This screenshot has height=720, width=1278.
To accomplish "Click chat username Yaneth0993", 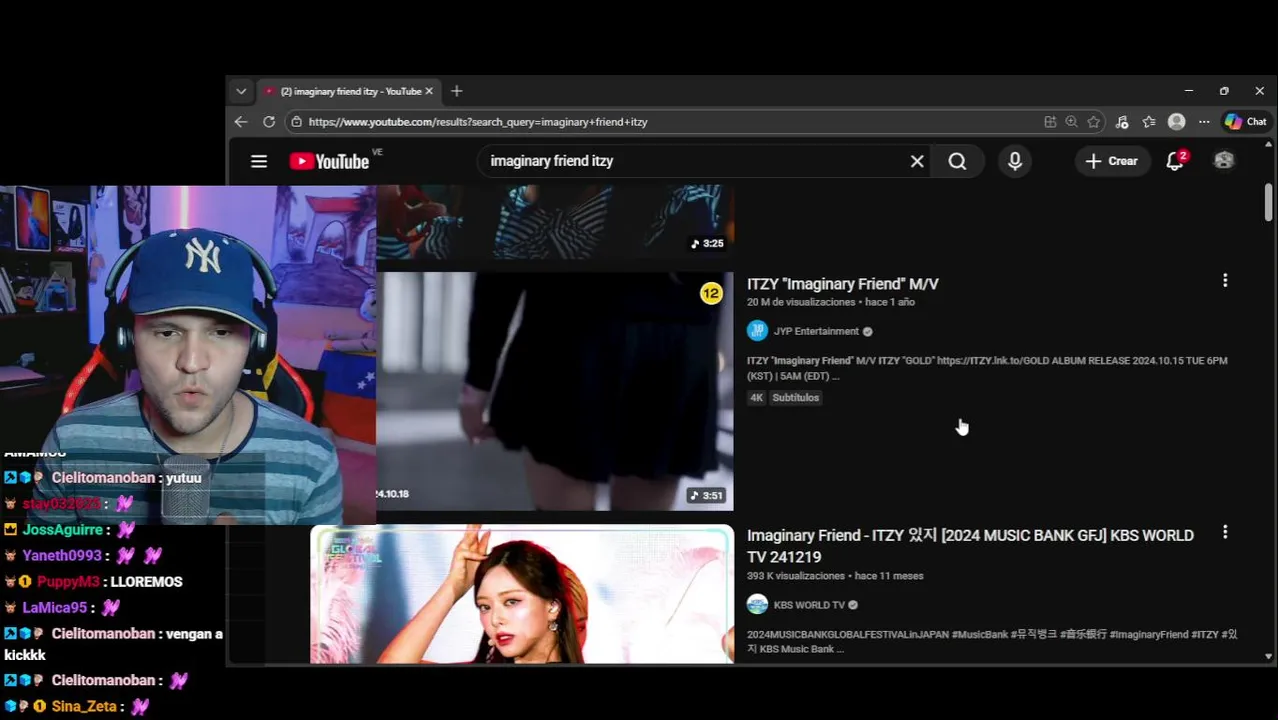I will pos(62,556).
